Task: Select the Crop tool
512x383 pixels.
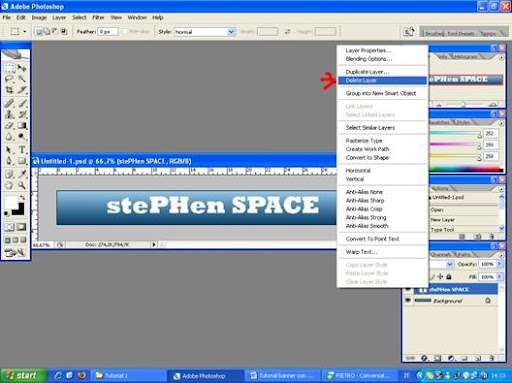Action: (9, 90)
